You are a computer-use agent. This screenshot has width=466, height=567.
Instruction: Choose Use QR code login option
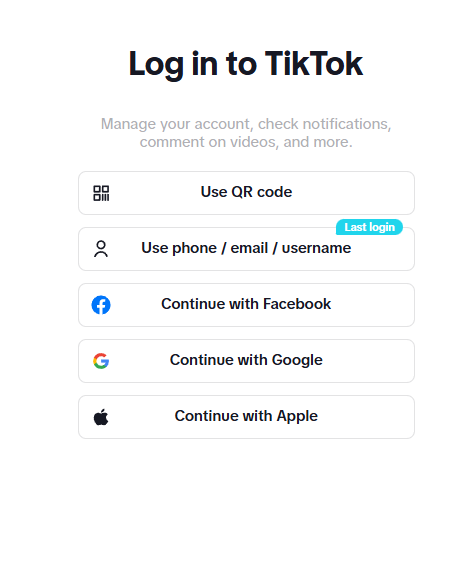[246, 193]
